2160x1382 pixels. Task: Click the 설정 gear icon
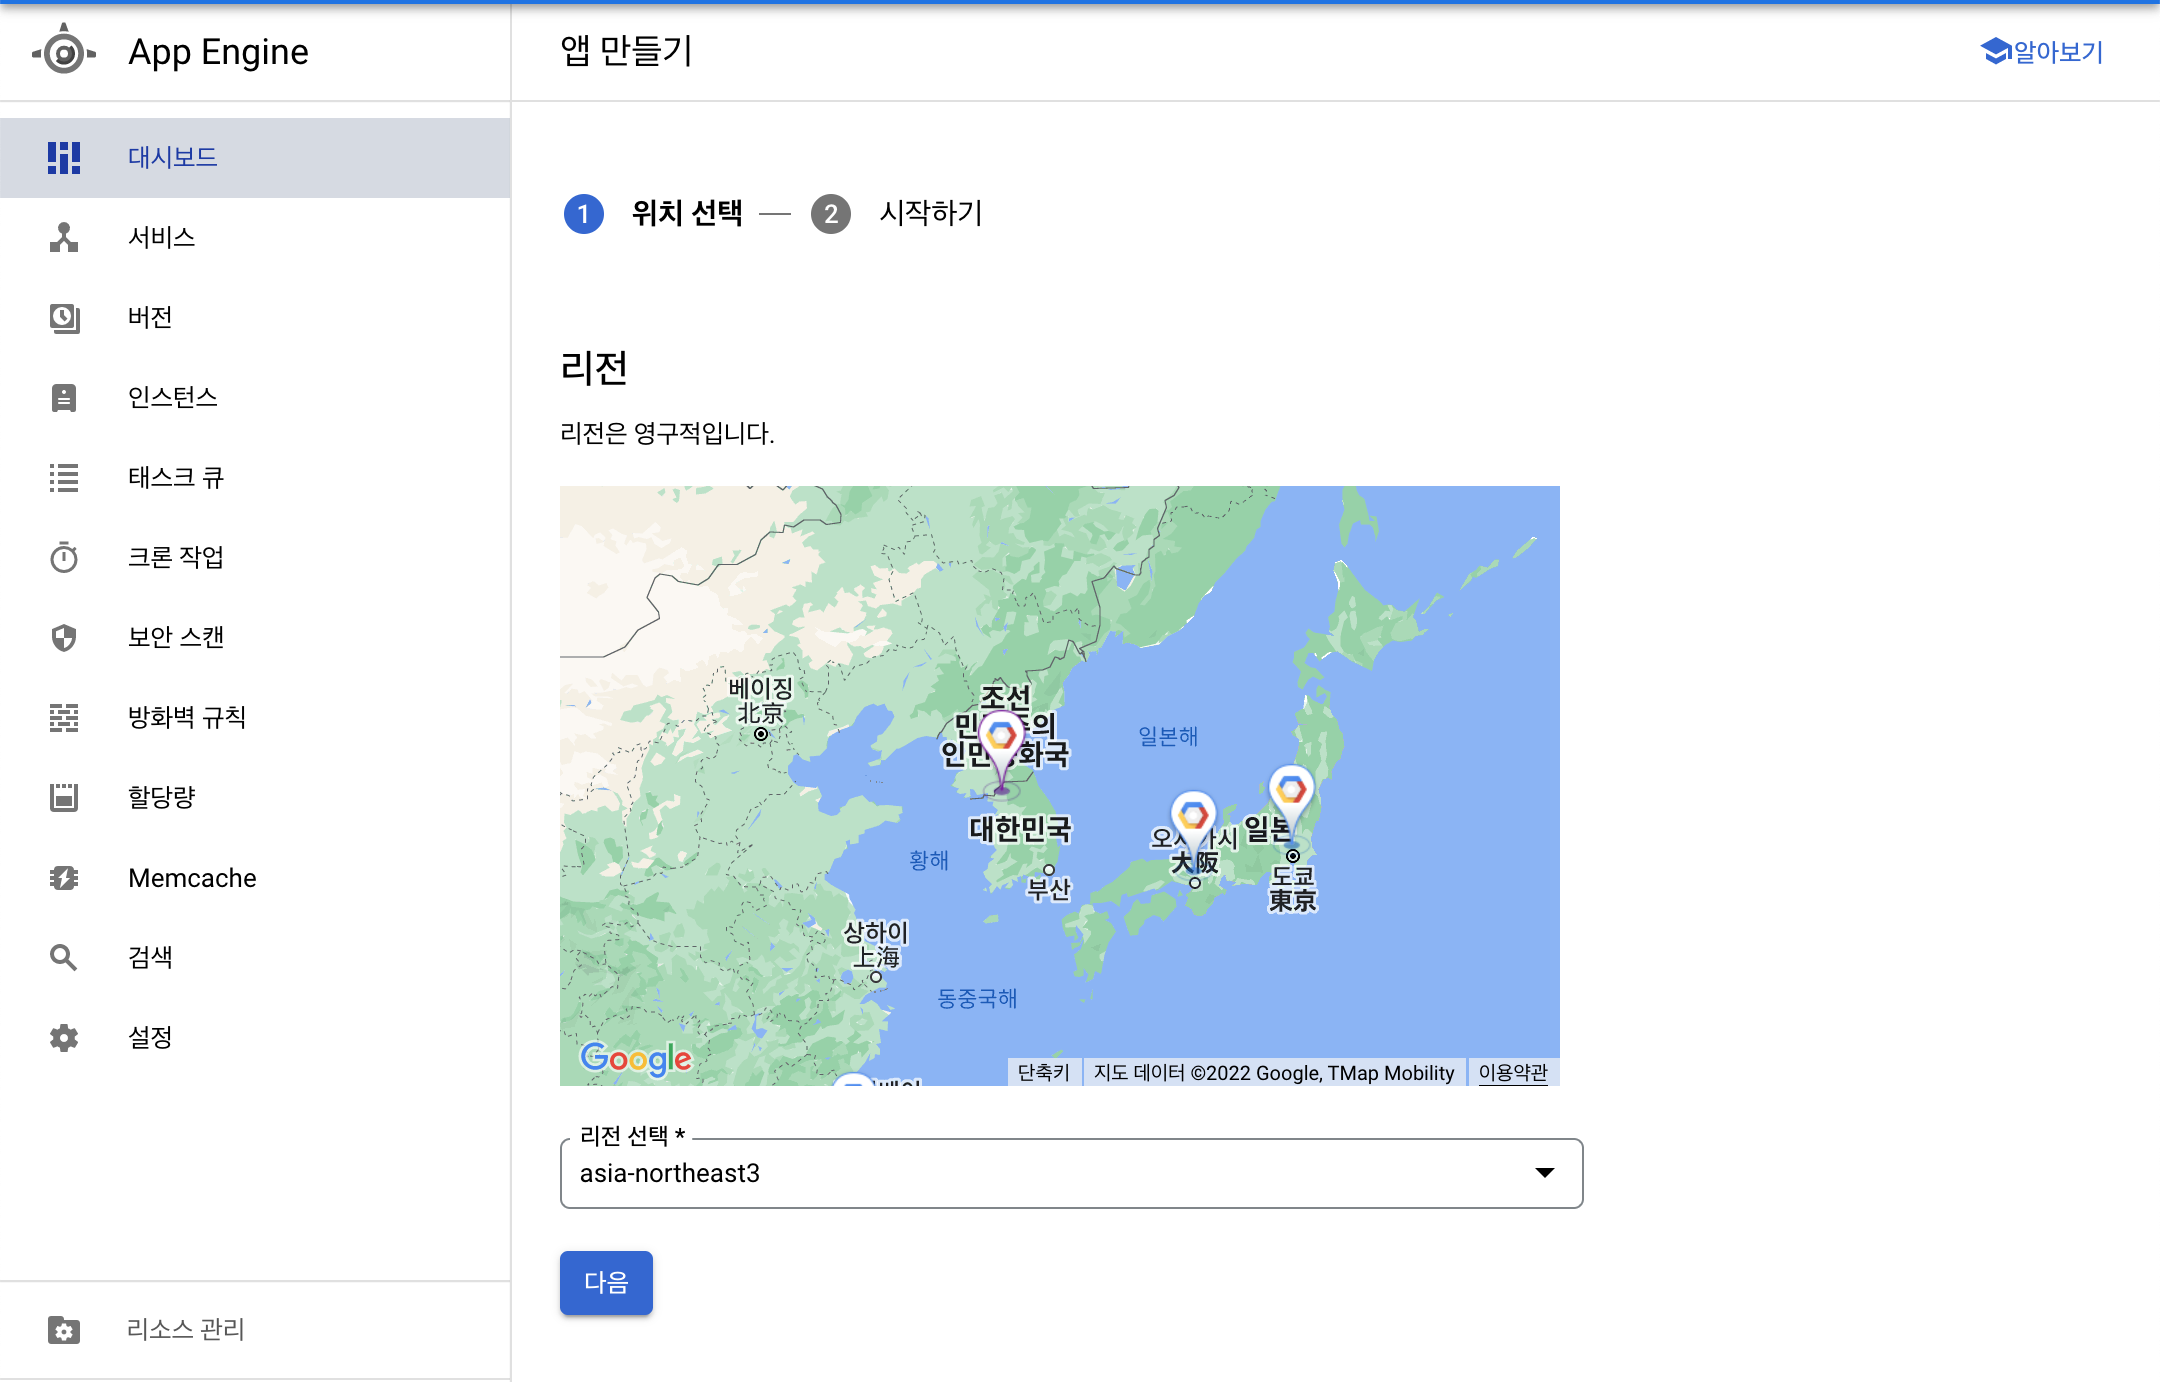[x=64, y=1038]
